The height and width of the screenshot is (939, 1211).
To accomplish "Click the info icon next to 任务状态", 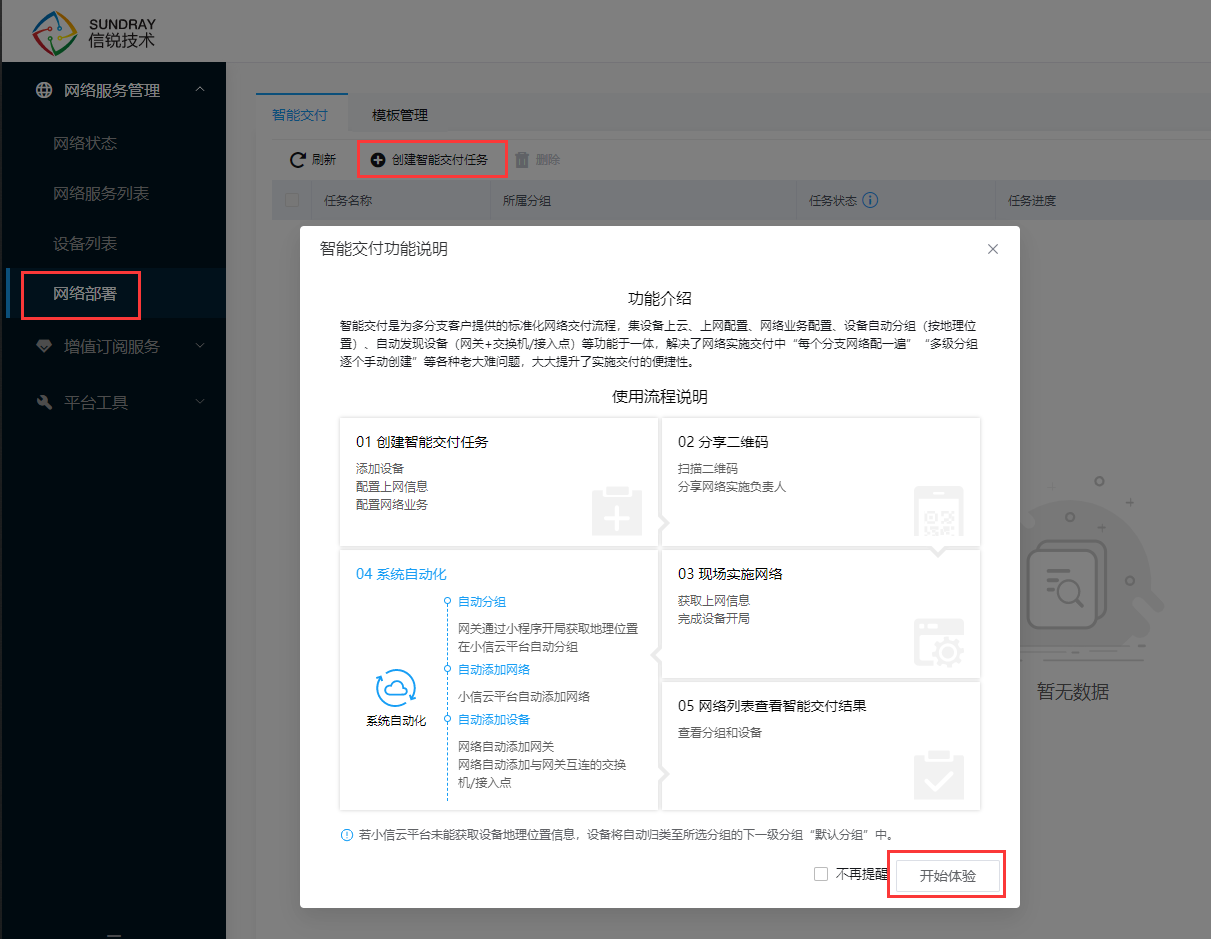I will pyautogui.click(x=870, y=200).
